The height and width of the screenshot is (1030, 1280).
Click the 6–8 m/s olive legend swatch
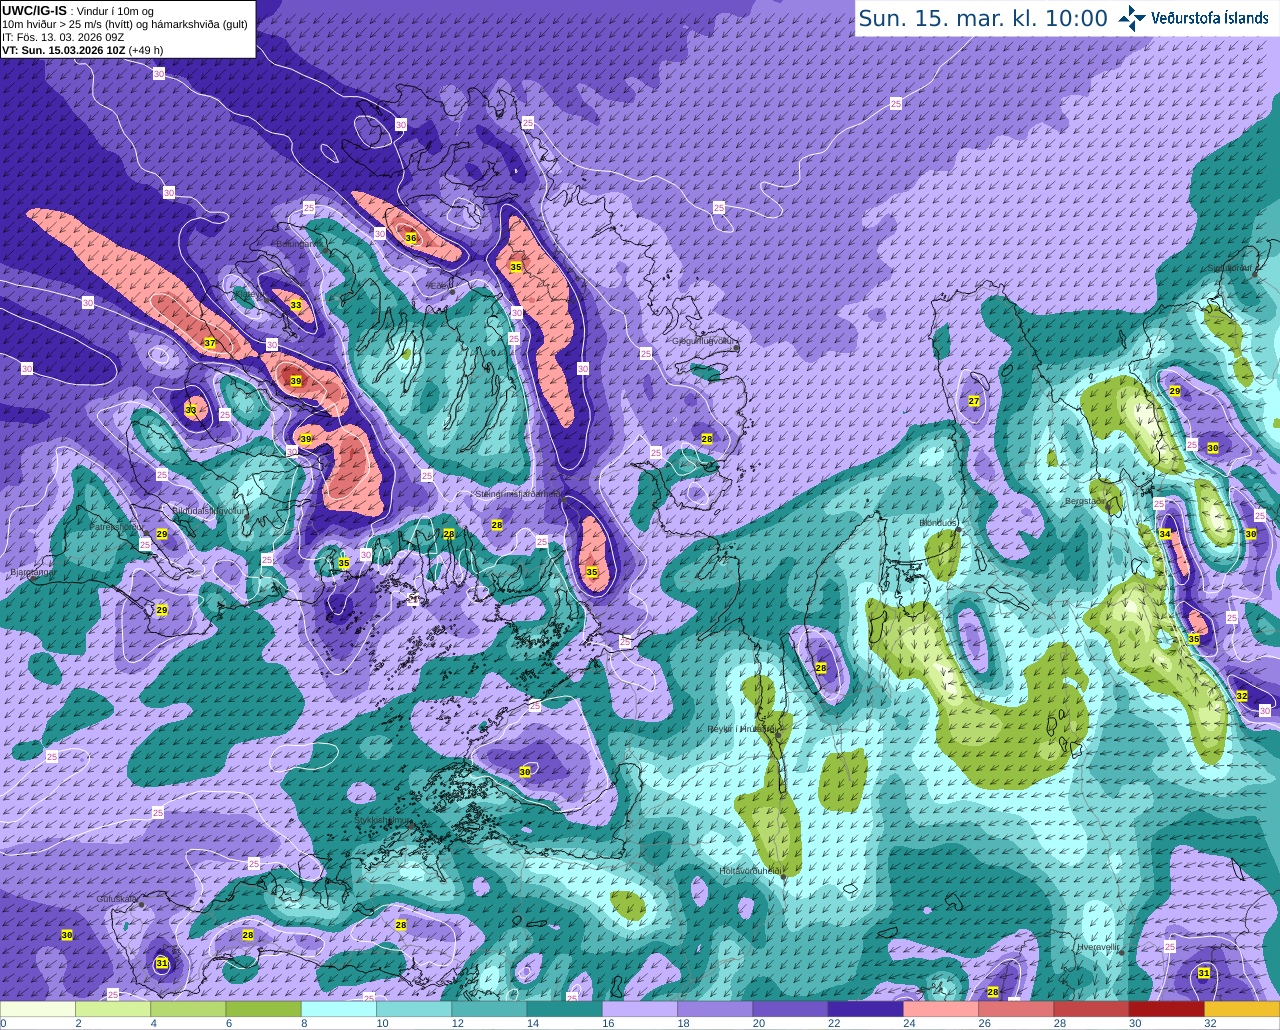point(264,1009)
